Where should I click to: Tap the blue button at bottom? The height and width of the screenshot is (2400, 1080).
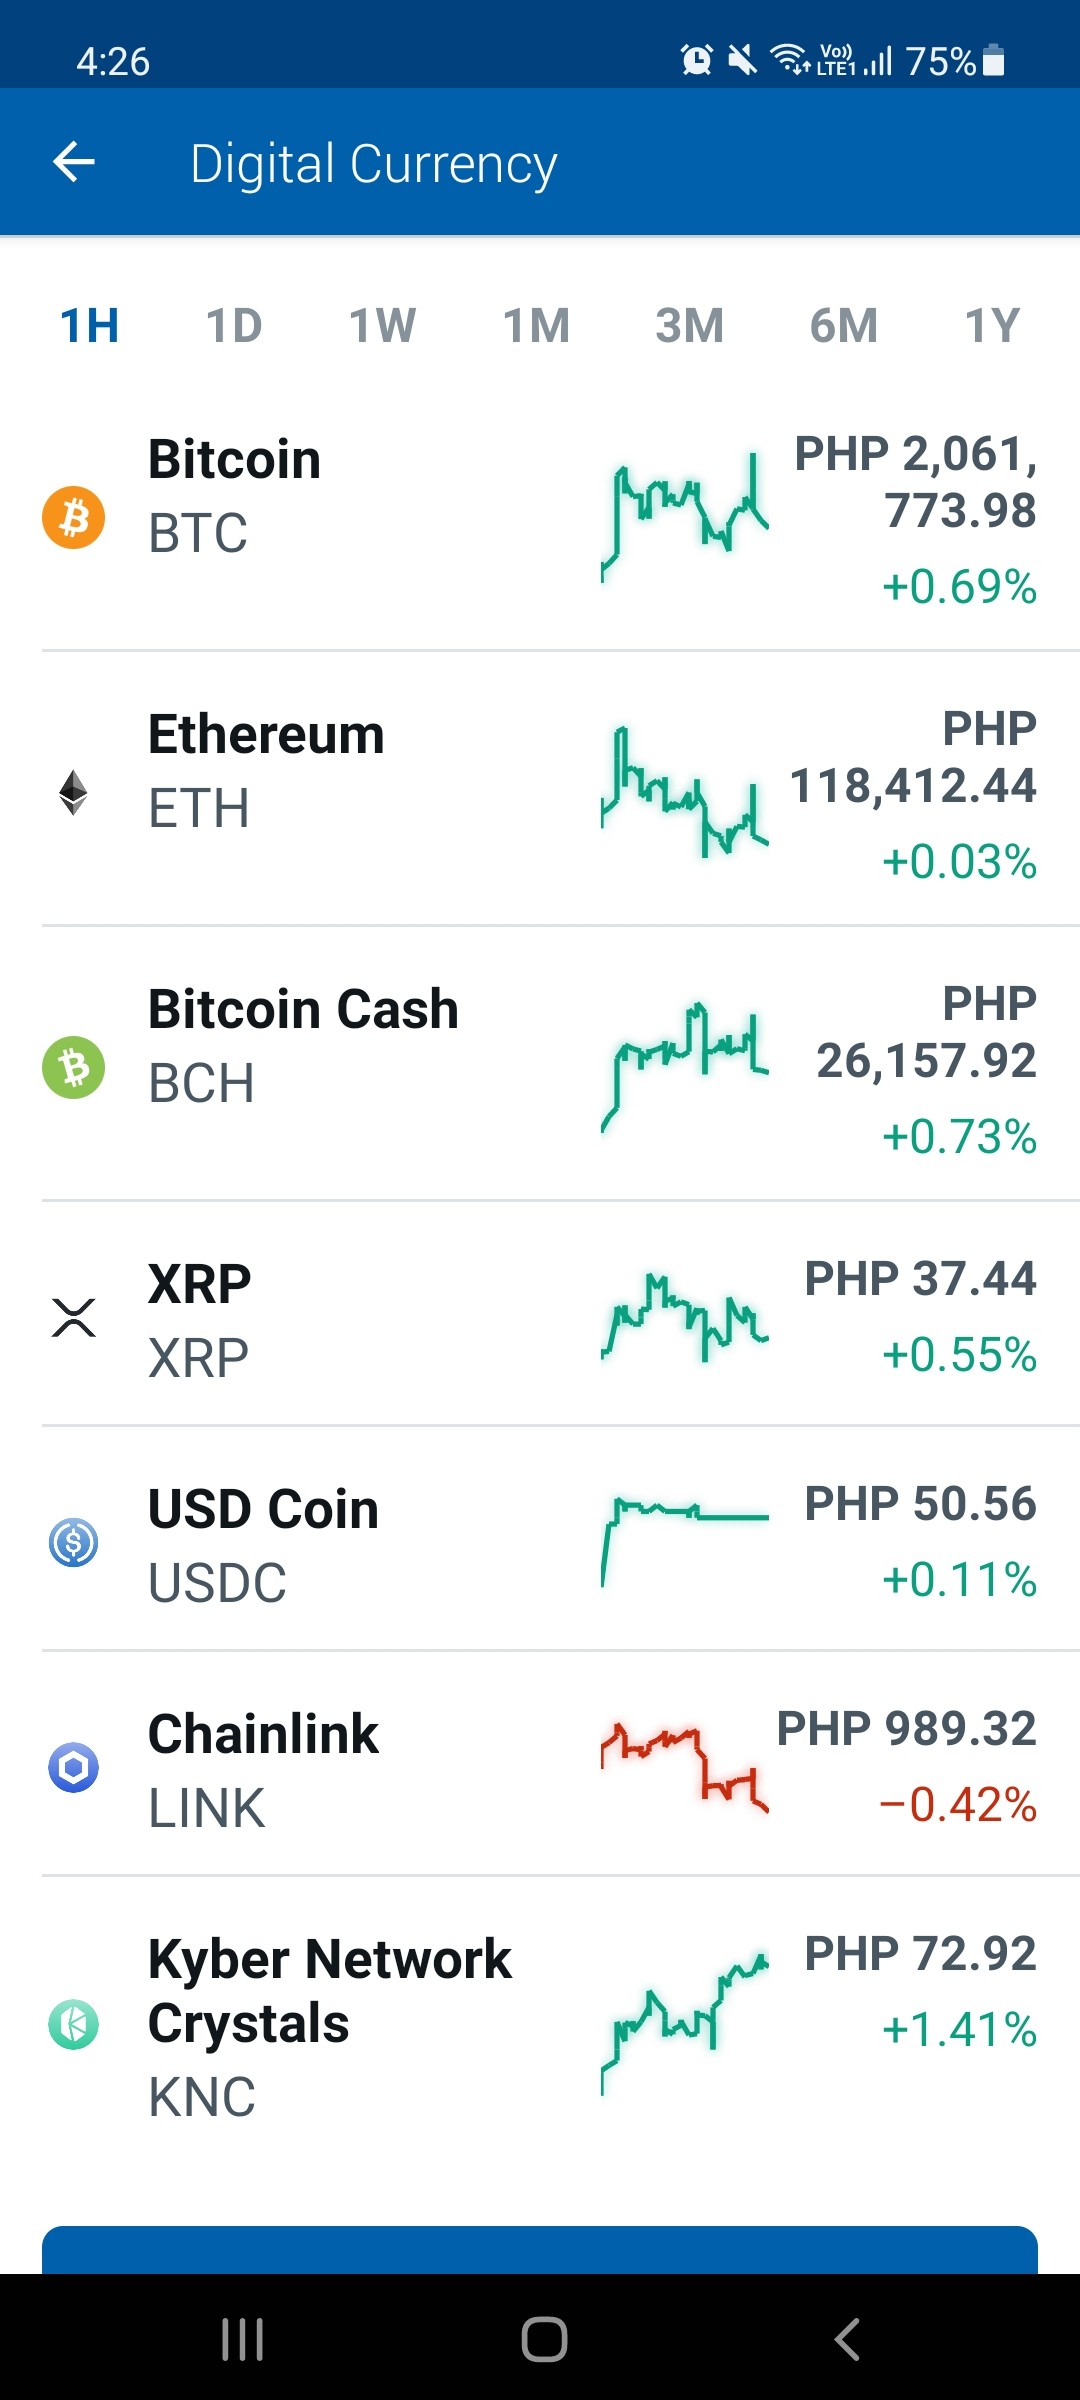tap(540, 2250)
